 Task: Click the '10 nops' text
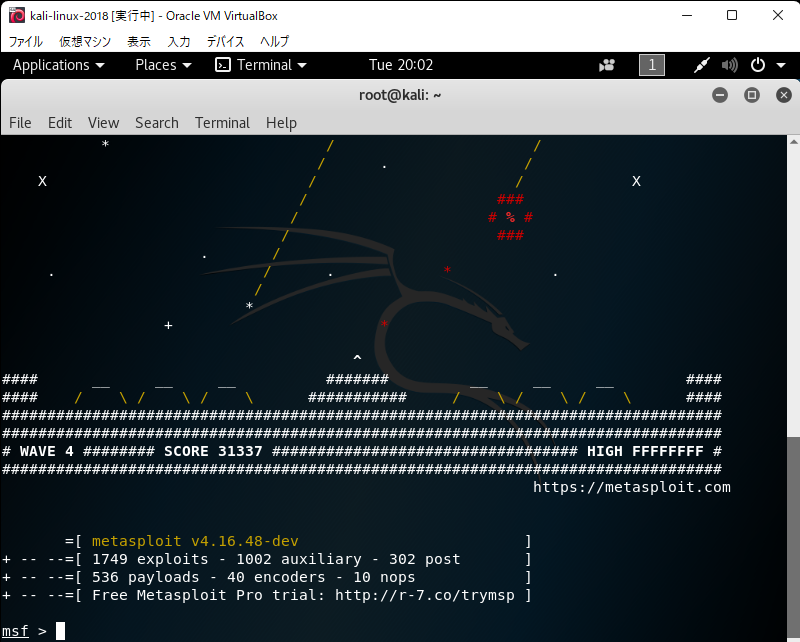[384, 577]
